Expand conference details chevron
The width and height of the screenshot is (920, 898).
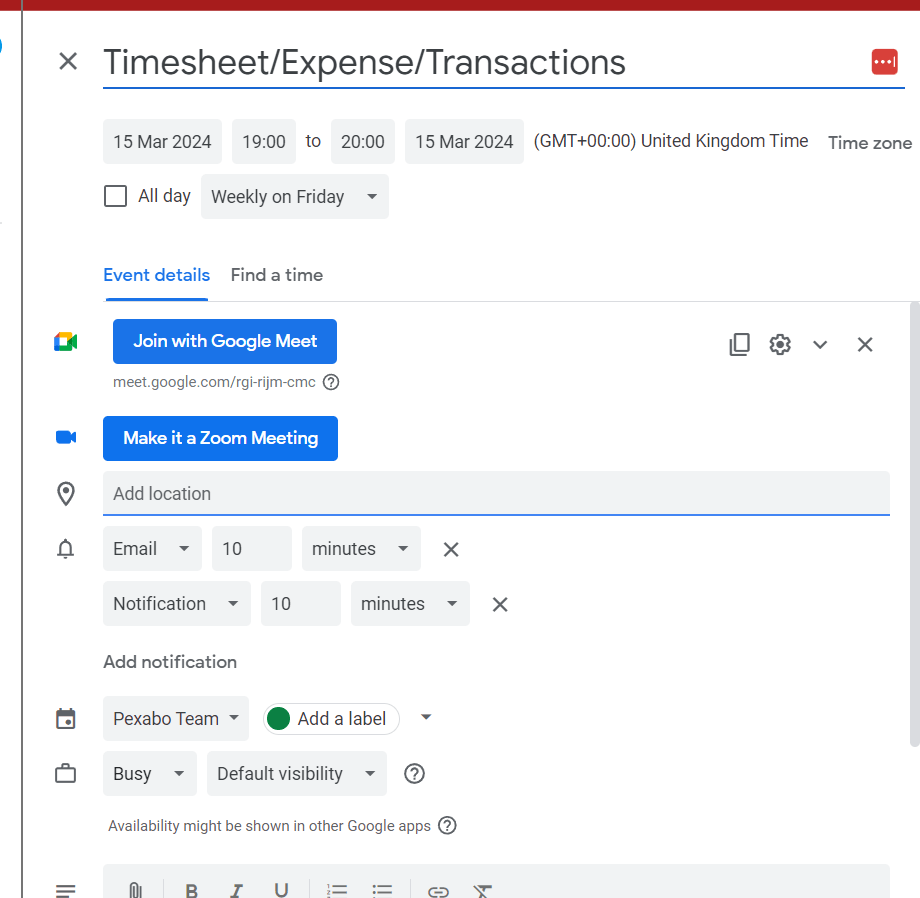click(x=820, y=344)
